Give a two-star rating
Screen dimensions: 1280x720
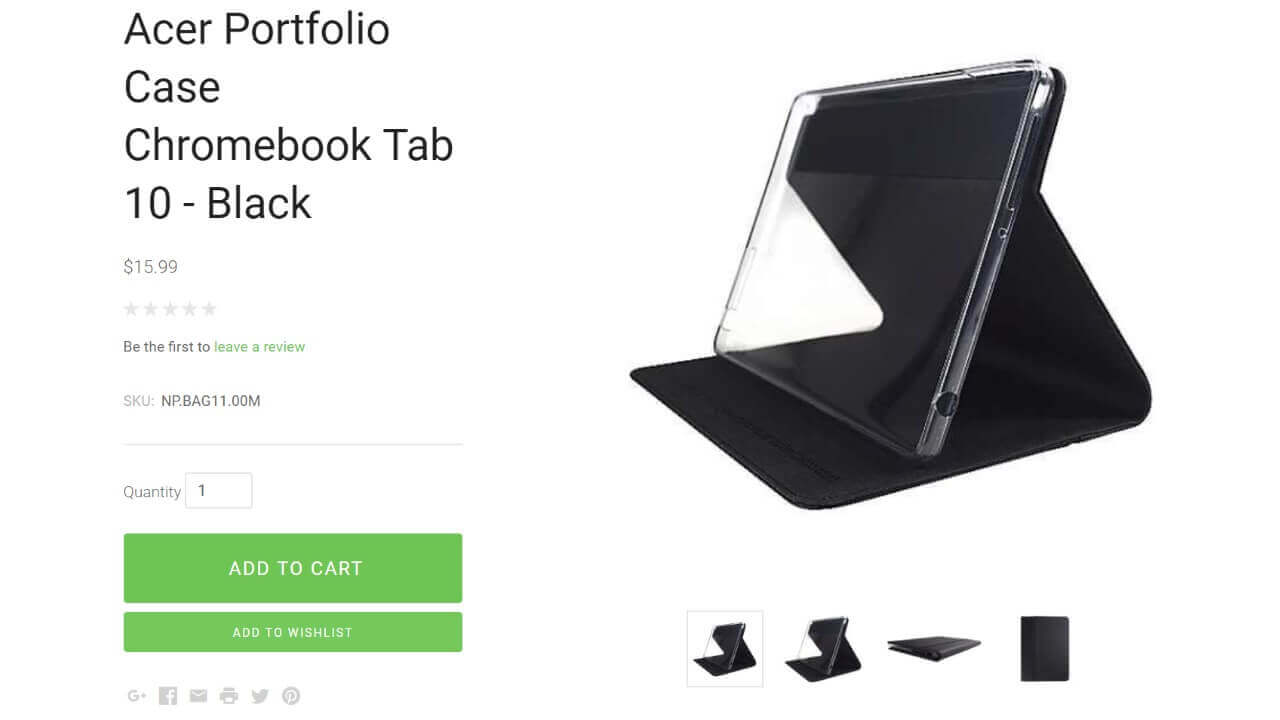point(151,309)
